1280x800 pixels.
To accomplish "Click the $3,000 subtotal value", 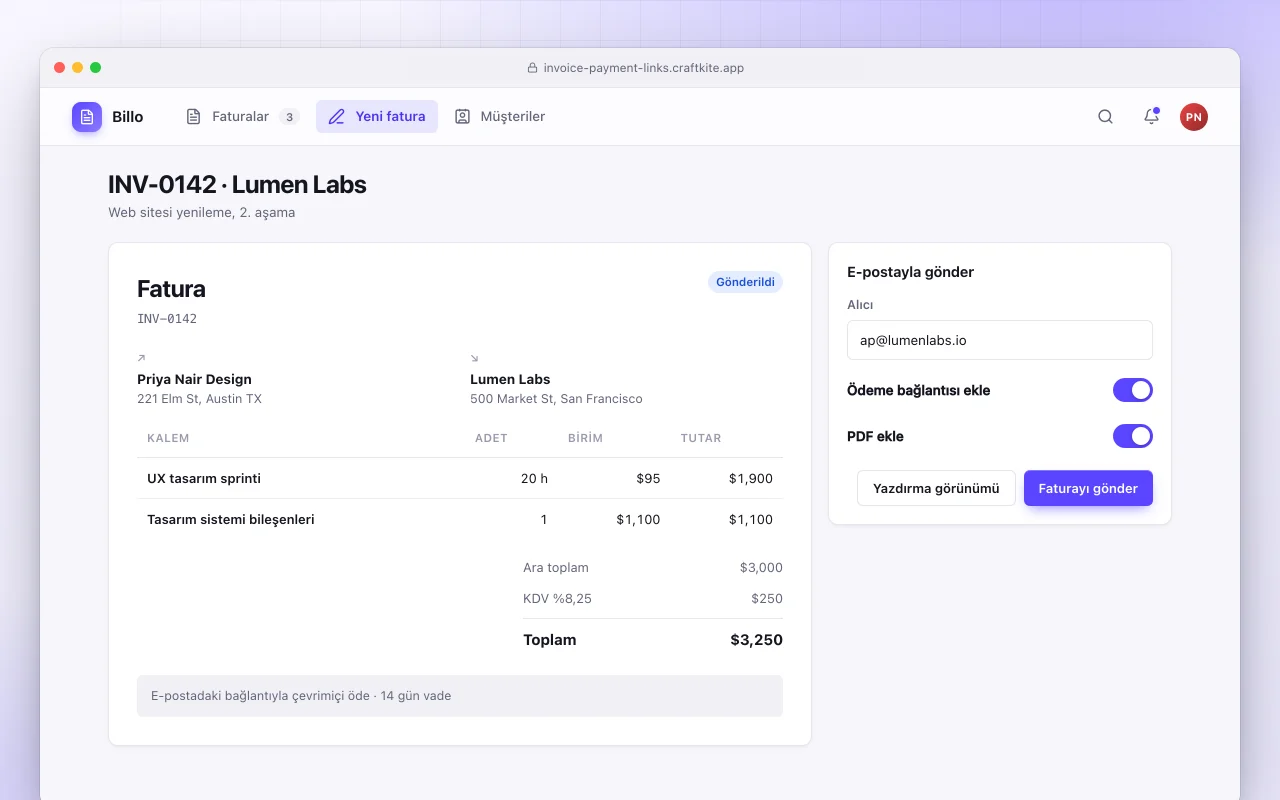I will (x=761, y=567).
